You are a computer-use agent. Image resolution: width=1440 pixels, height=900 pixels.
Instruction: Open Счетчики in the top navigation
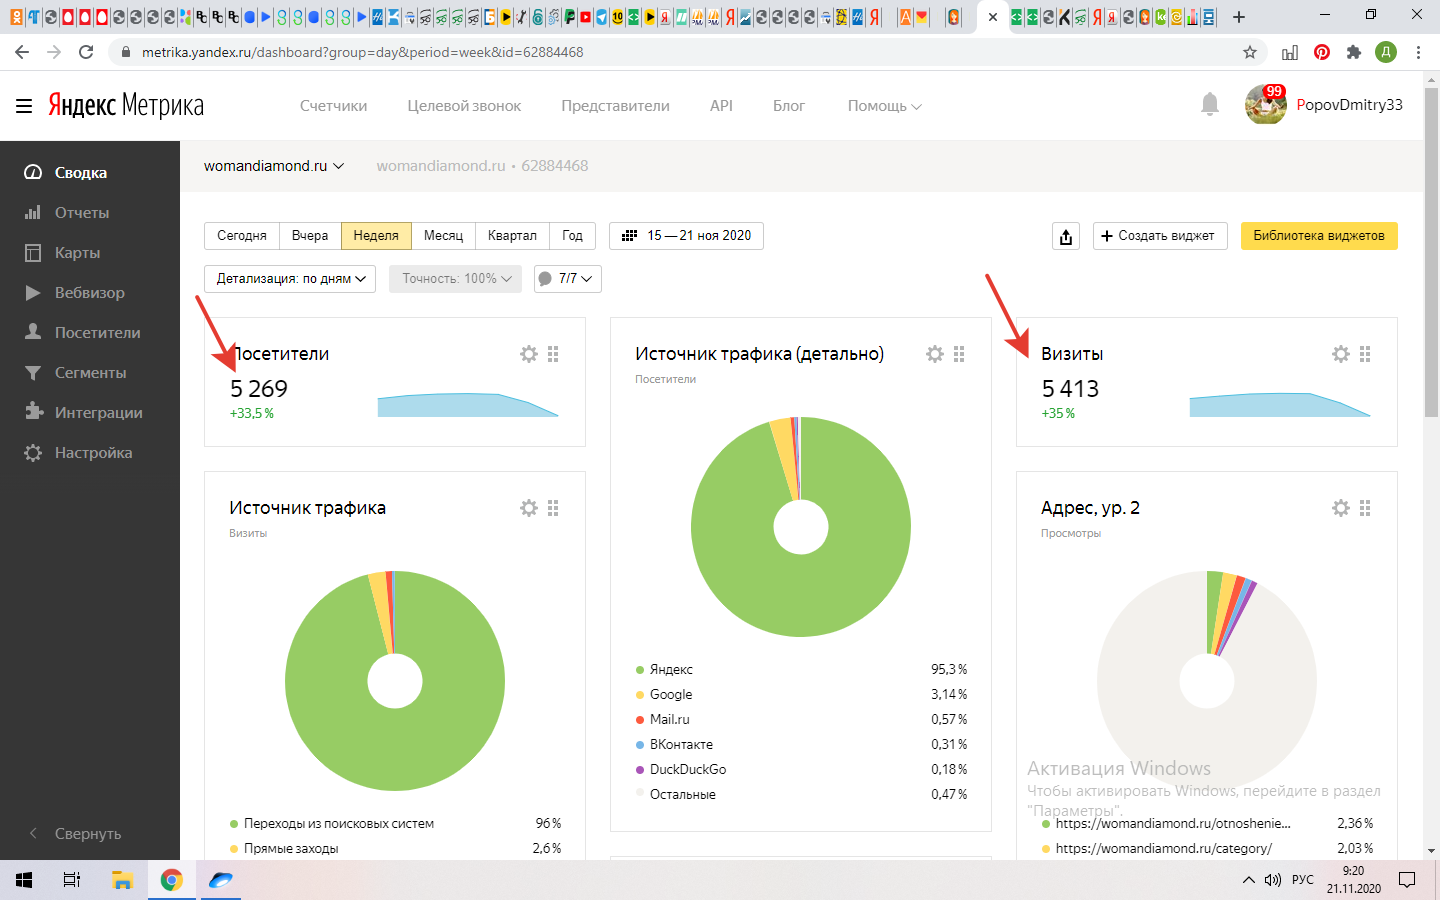333,105
